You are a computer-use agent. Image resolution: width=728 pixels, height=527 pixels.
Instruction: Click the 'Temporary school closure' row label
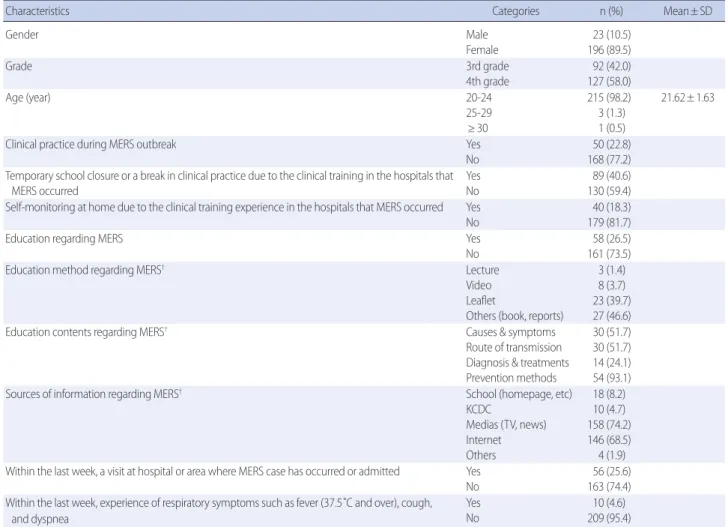[x=229, y=183]
